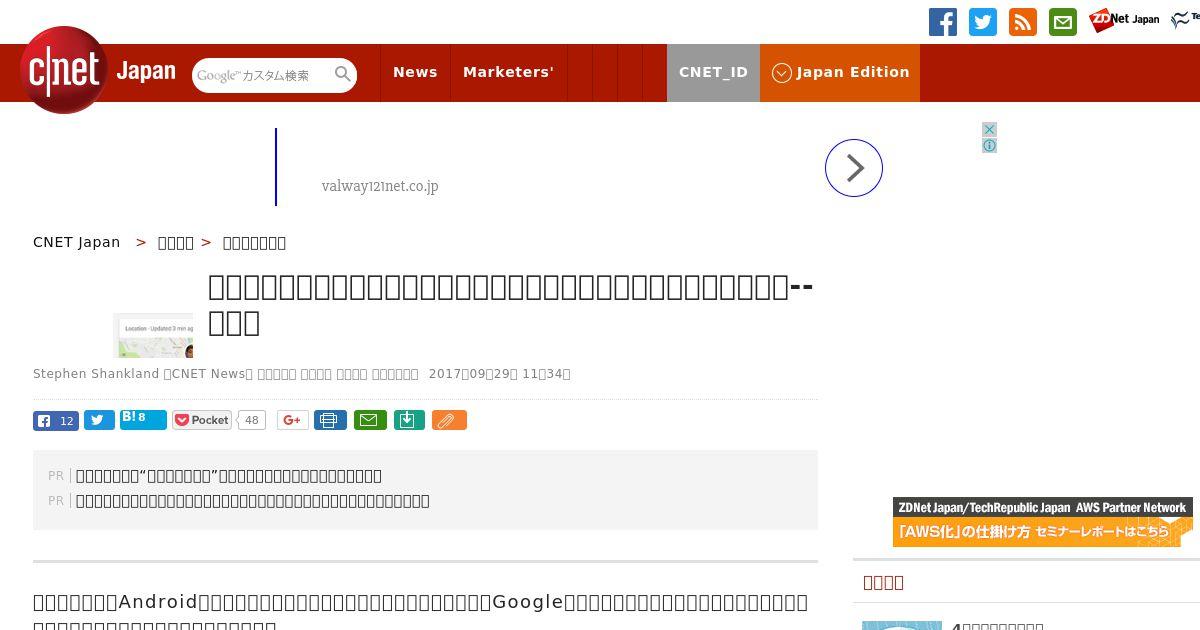Click the CNET Japan logo
The width and height of the screenshot is (1200, 630).
[x=98, y=70]
